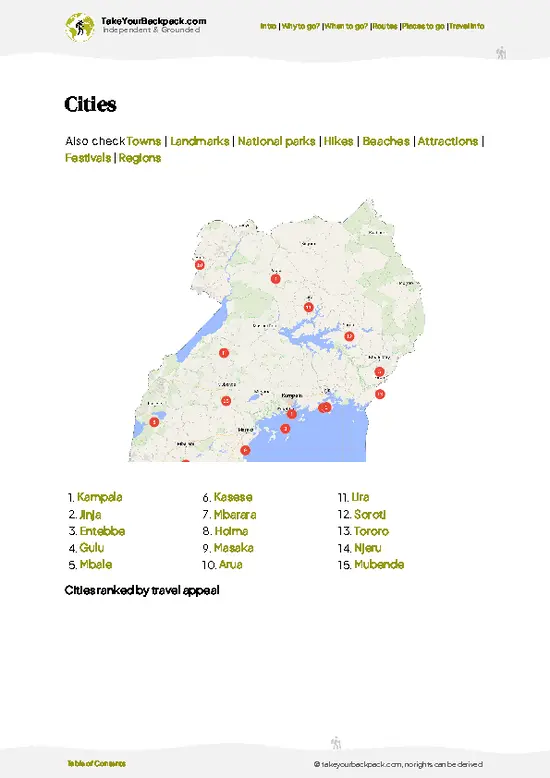The image size is (550, 778).
Task: Open the Gulu city link in list
Action: (x=92, y=548)
